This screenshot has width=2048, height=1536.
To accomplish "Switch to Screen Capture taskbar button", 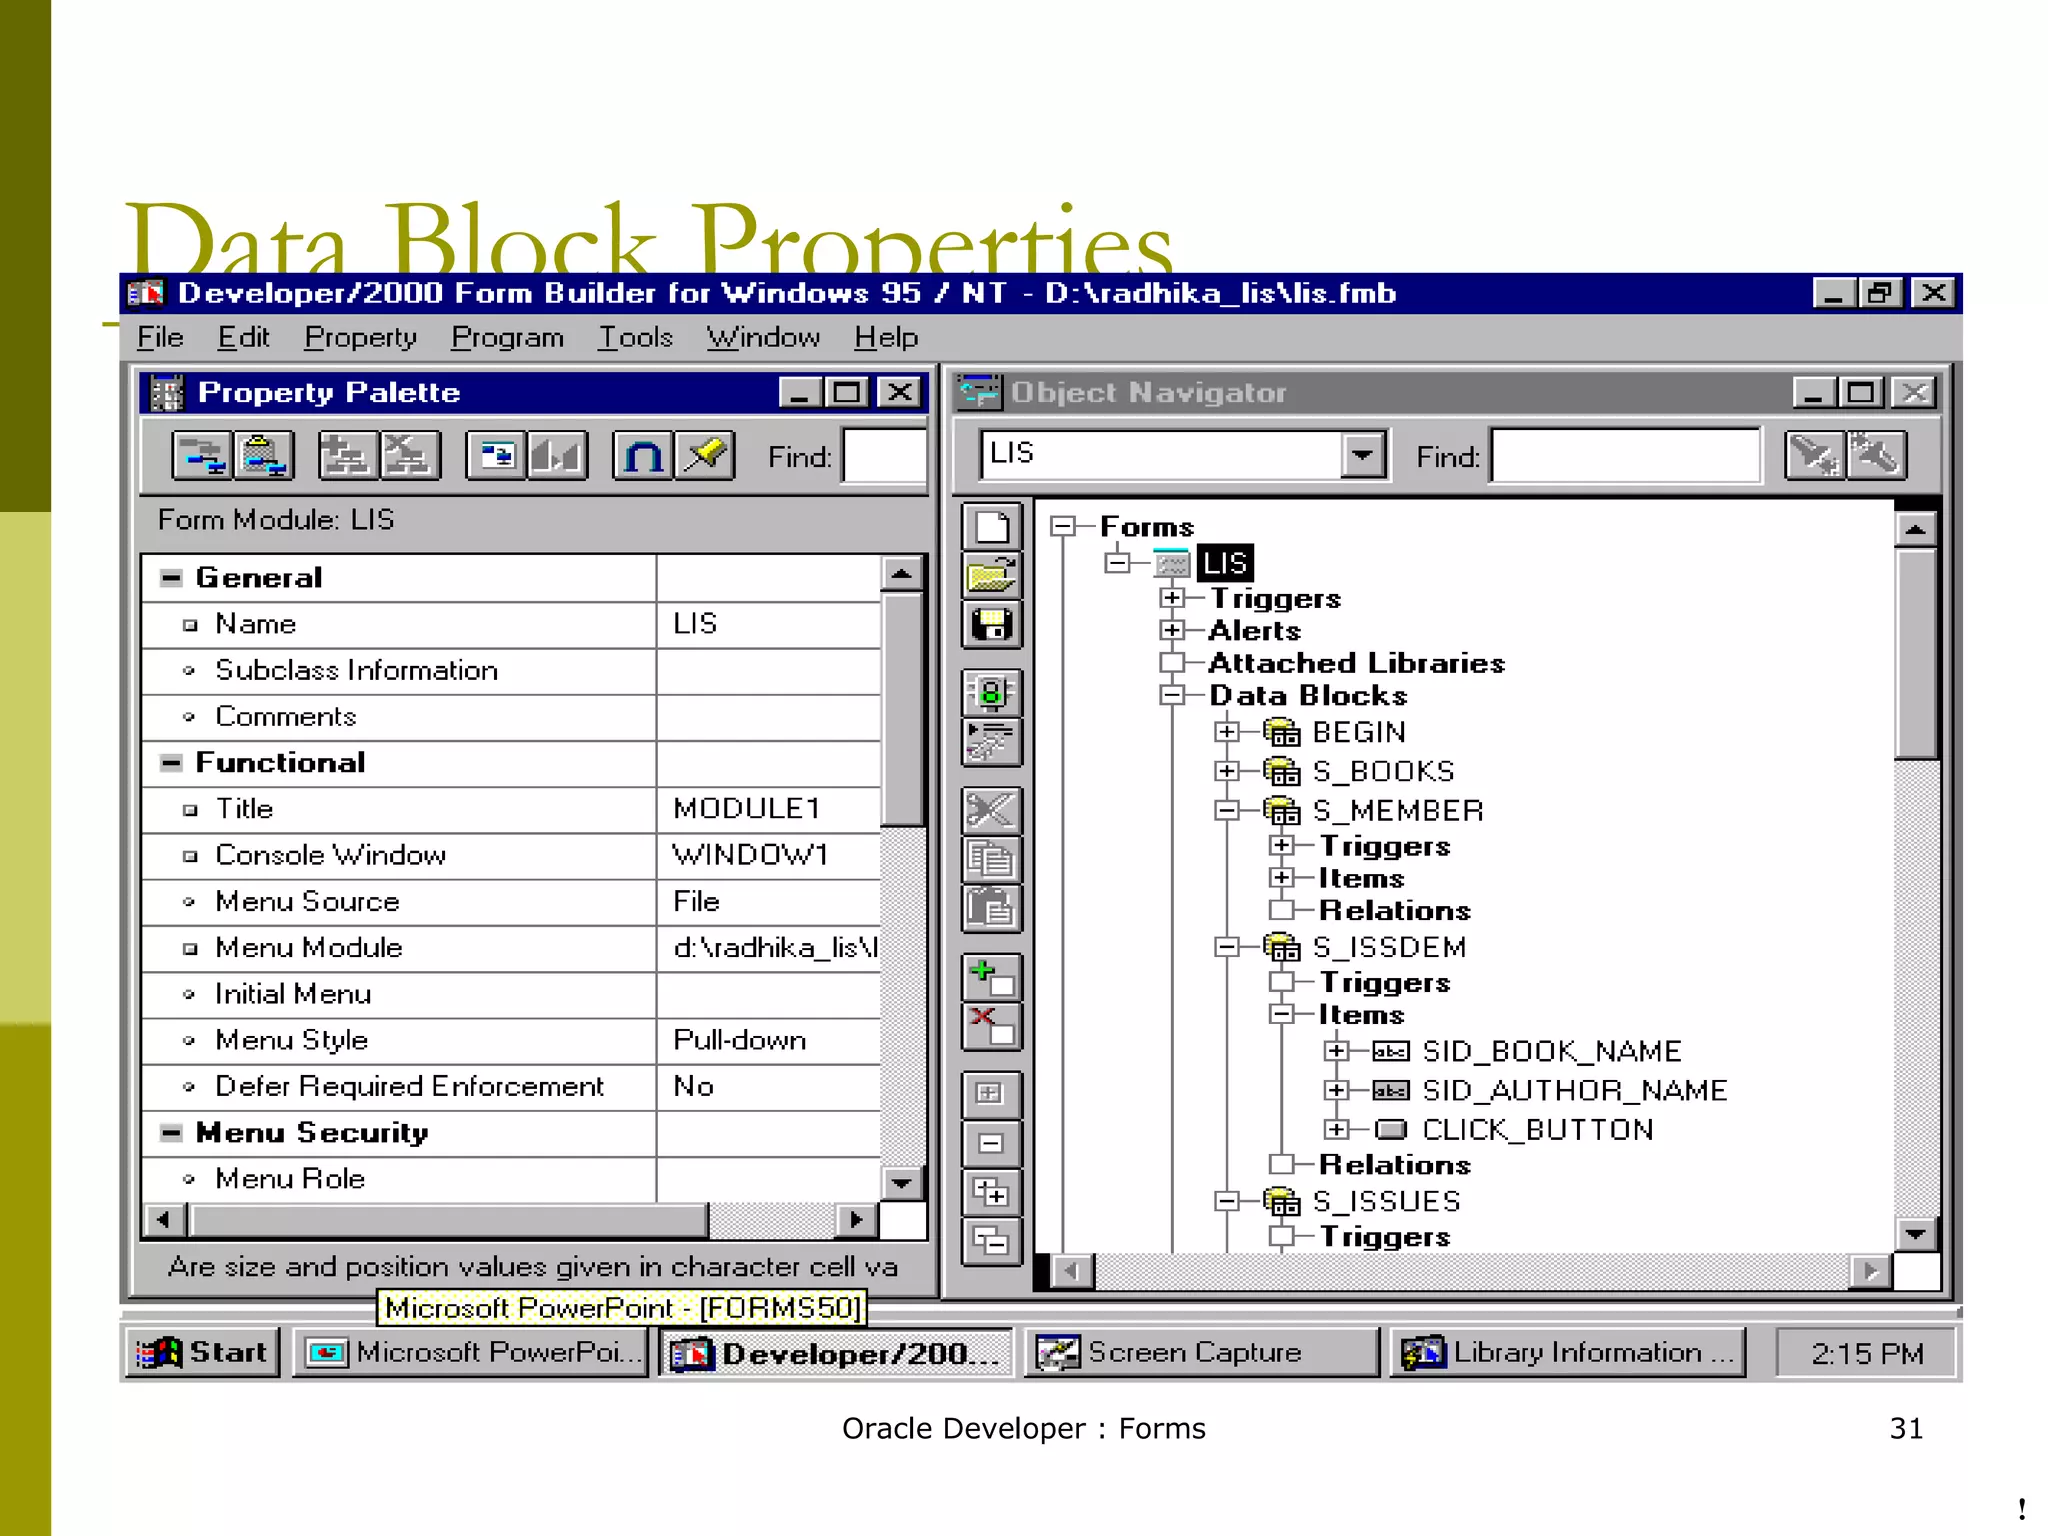I will click(1201, 1353).
